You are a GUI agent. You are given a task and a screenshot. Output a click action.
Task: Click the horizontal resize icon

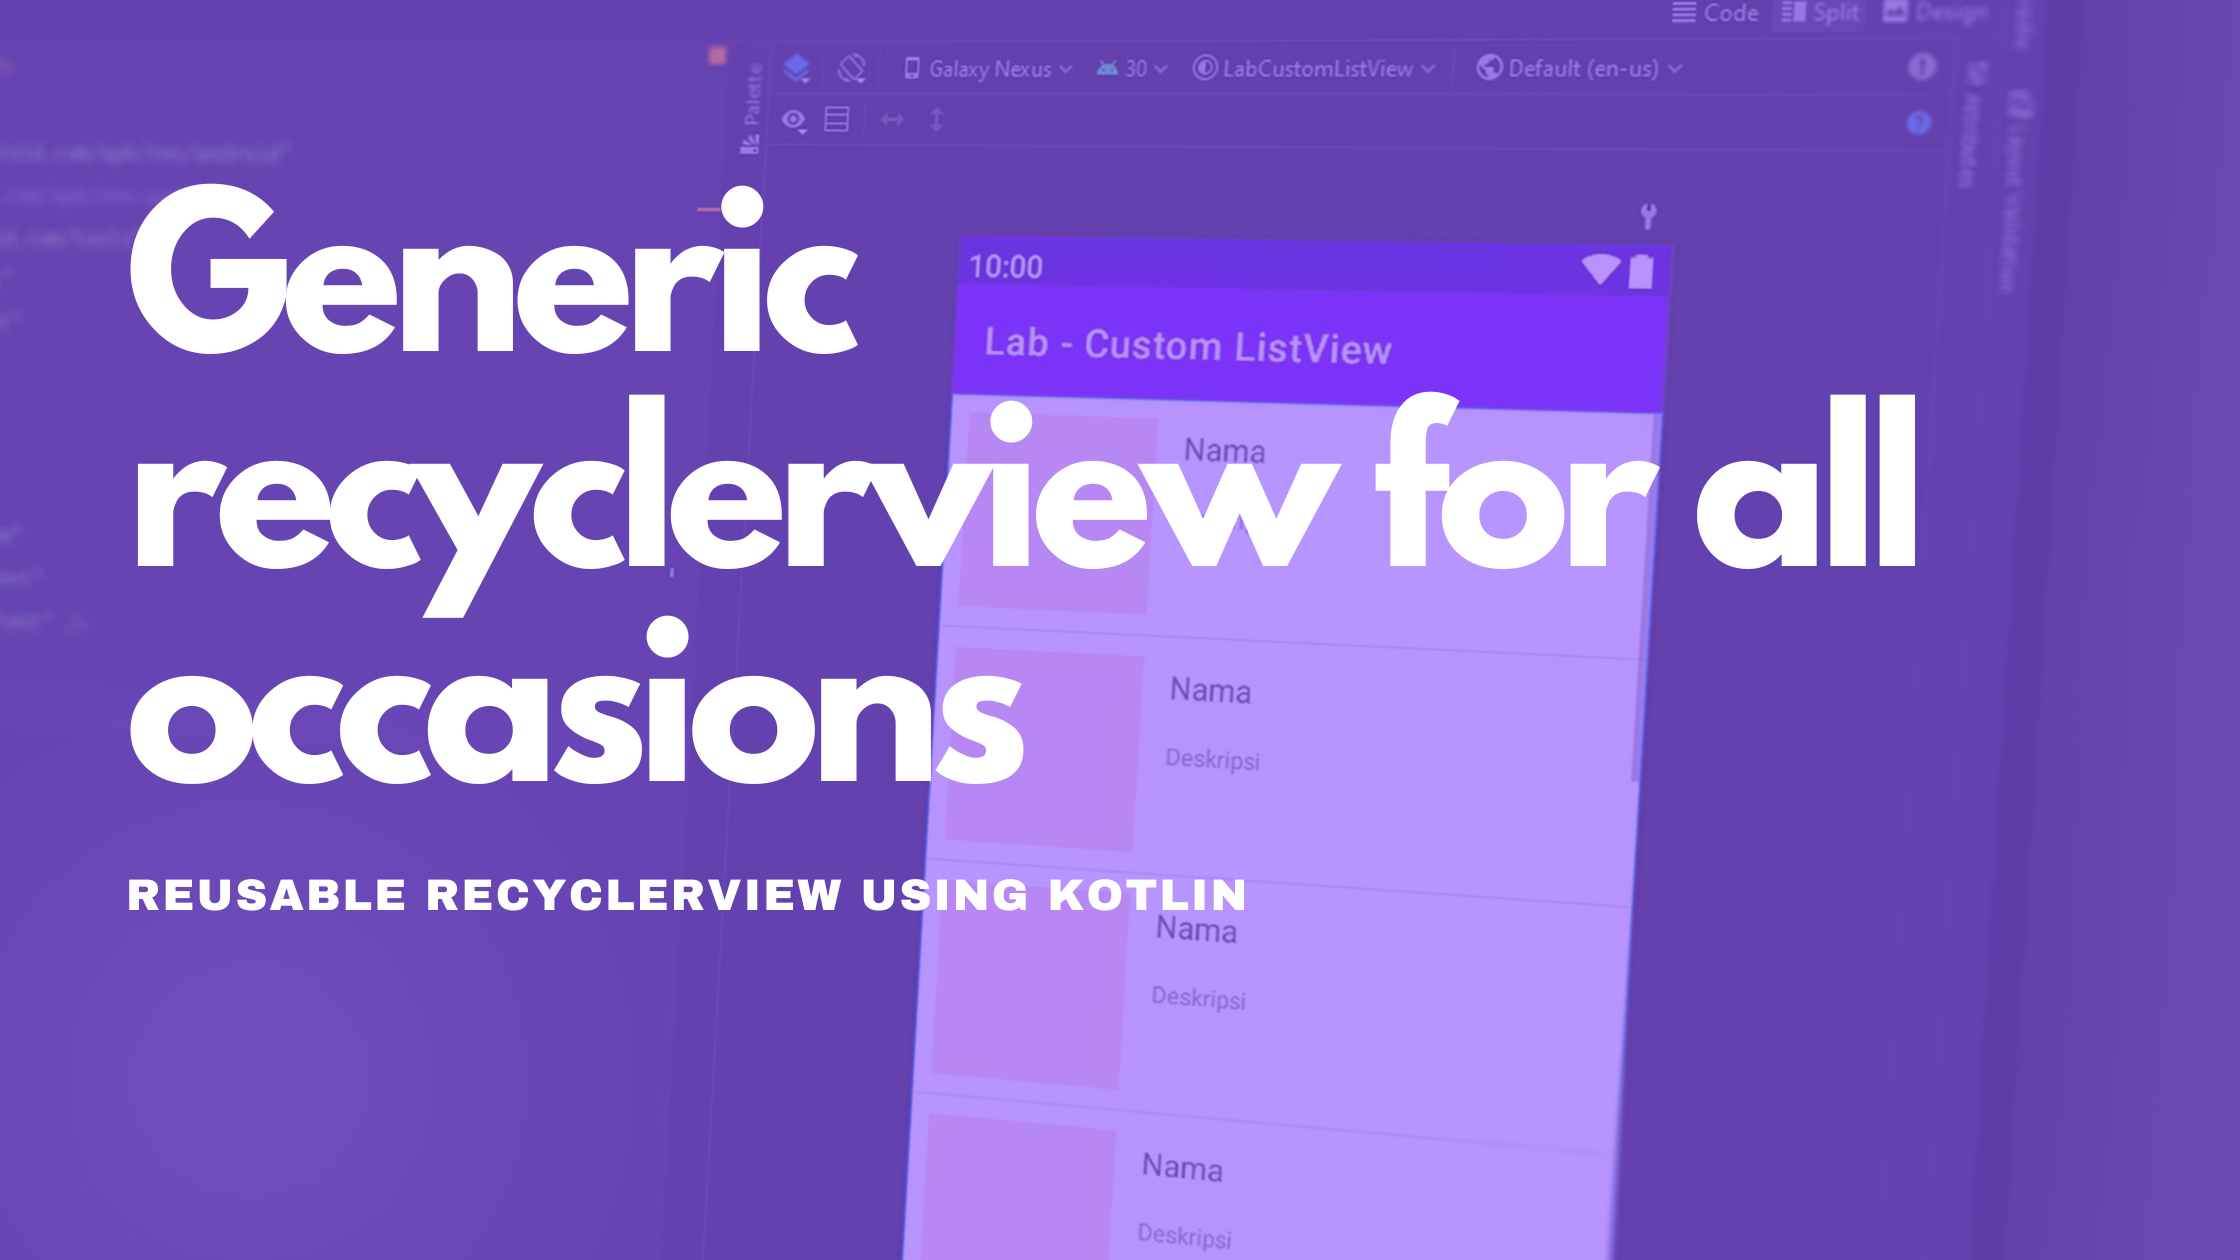click(891, 118)
